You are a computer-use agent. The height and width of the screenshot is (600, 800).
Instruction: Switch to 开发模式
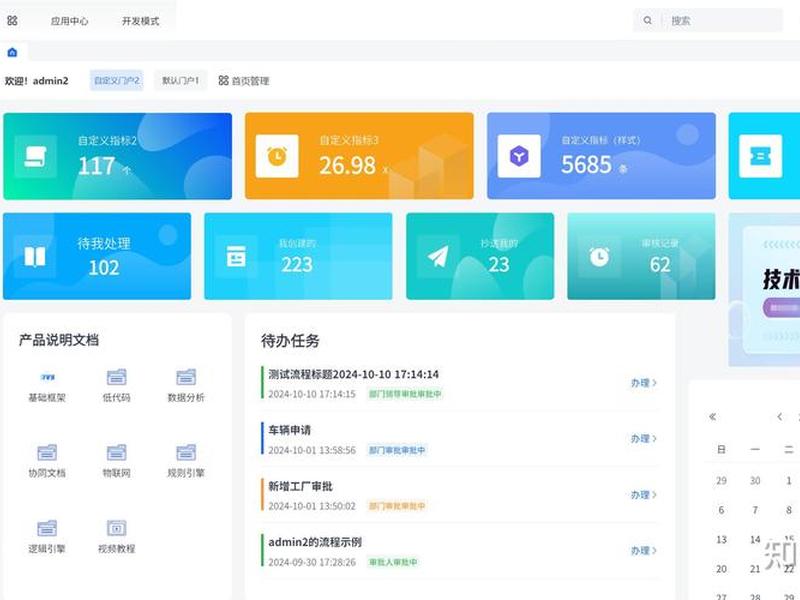pyautogui.click(x=140, y=21)
